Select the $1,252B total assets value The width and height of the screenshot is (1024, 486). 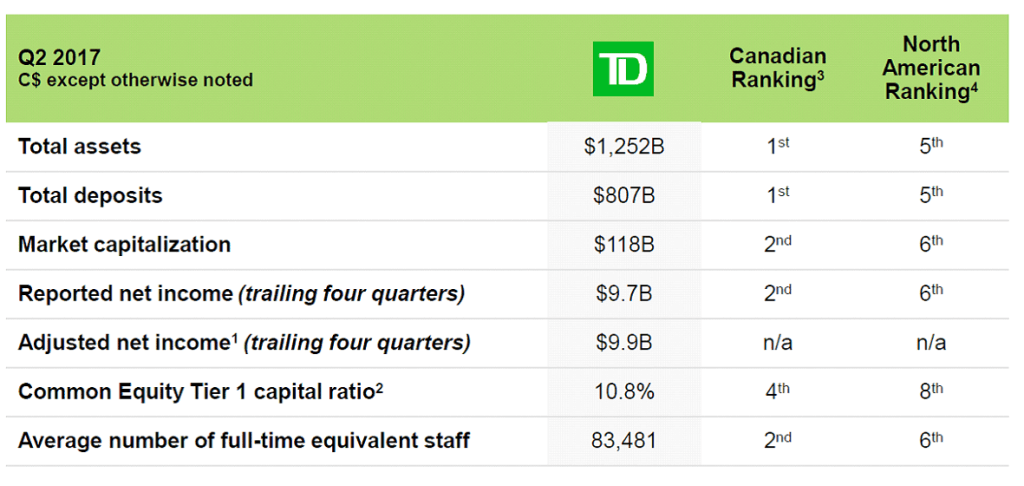pyautogui.click(x=624, y=147)
